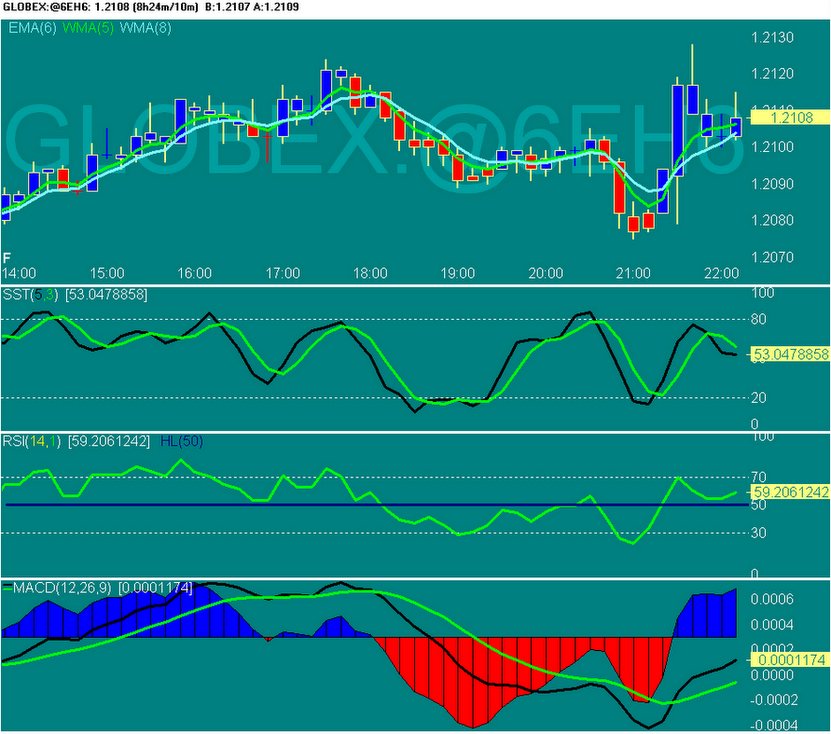Click the 20:00 time axis label
The width and height of the screenshot is (831, 734).
pos(545,273)
